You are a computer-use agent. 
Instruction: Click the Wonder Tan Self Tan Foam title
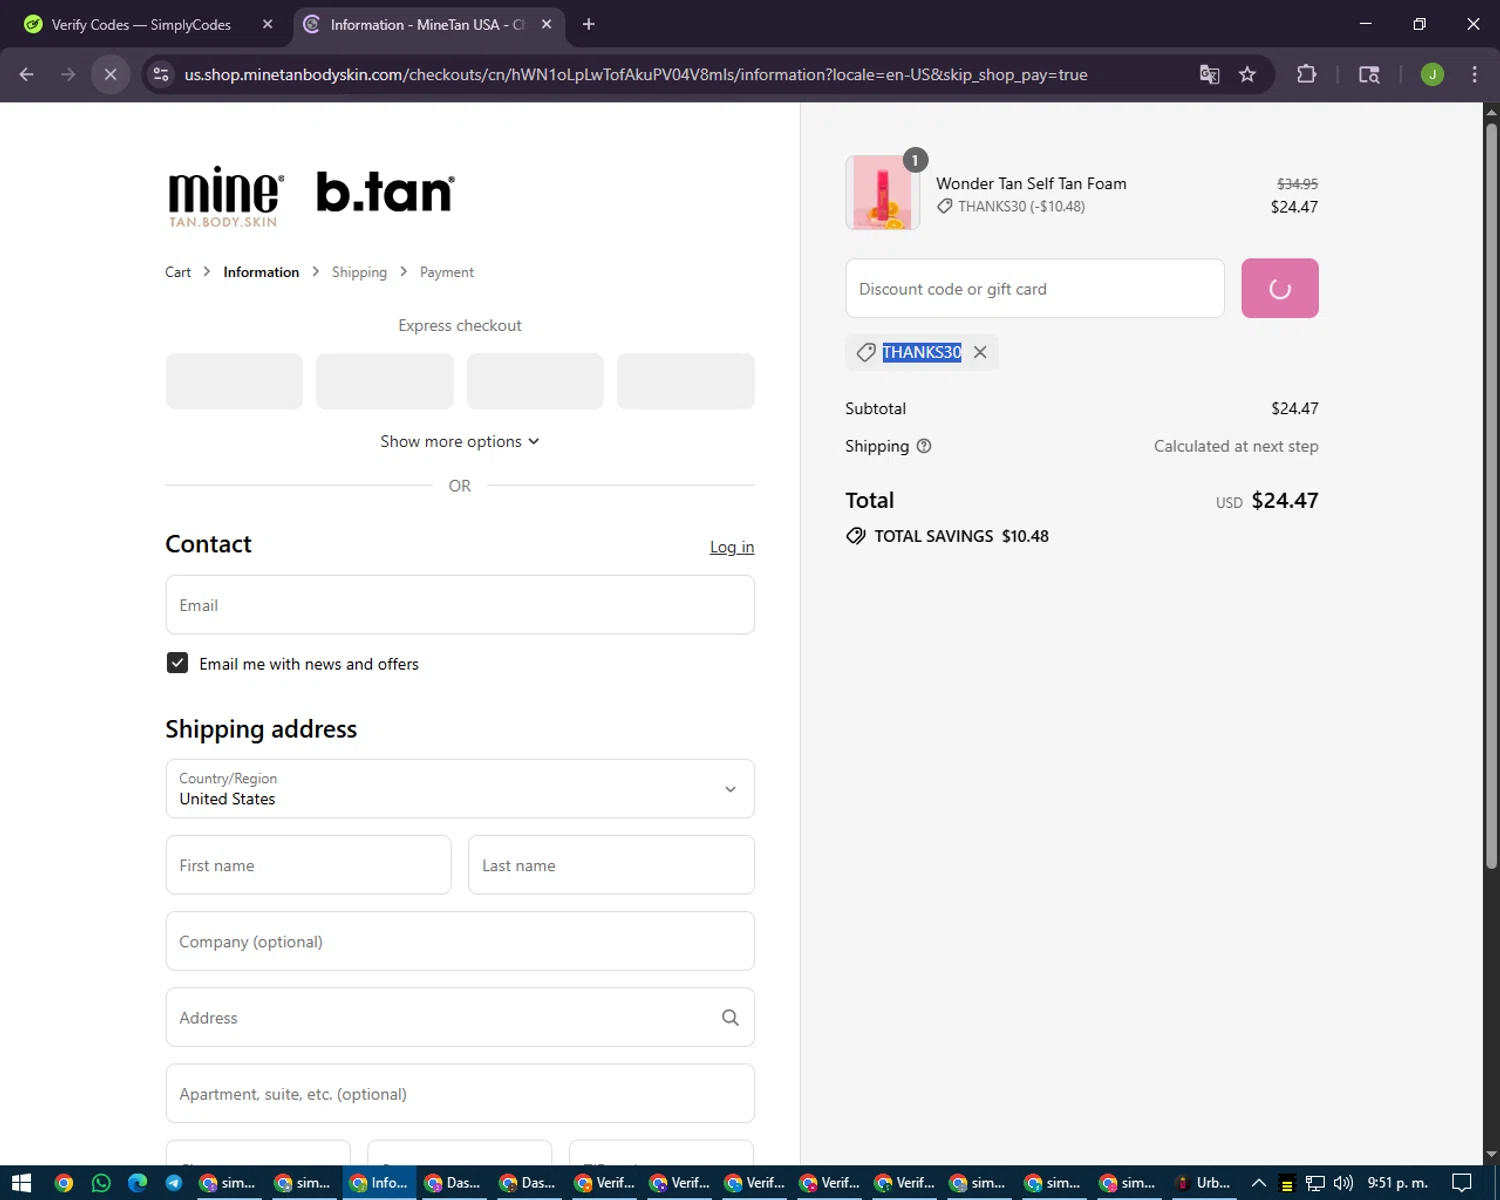(x=1031, y=183)
